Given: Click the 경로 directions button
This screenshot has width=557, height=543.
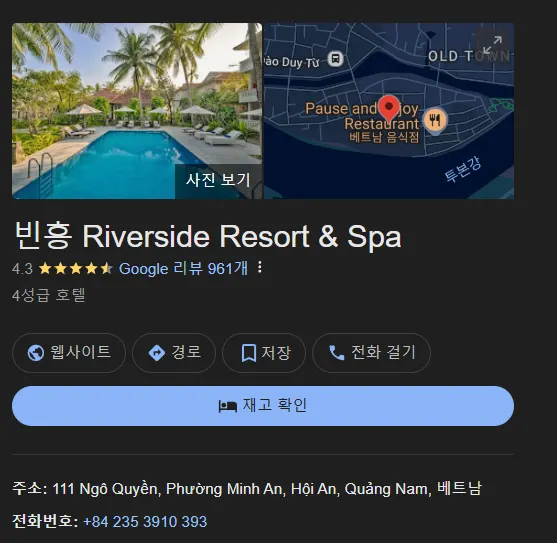Looking at the screenshot, I should [x=174, y=353].
